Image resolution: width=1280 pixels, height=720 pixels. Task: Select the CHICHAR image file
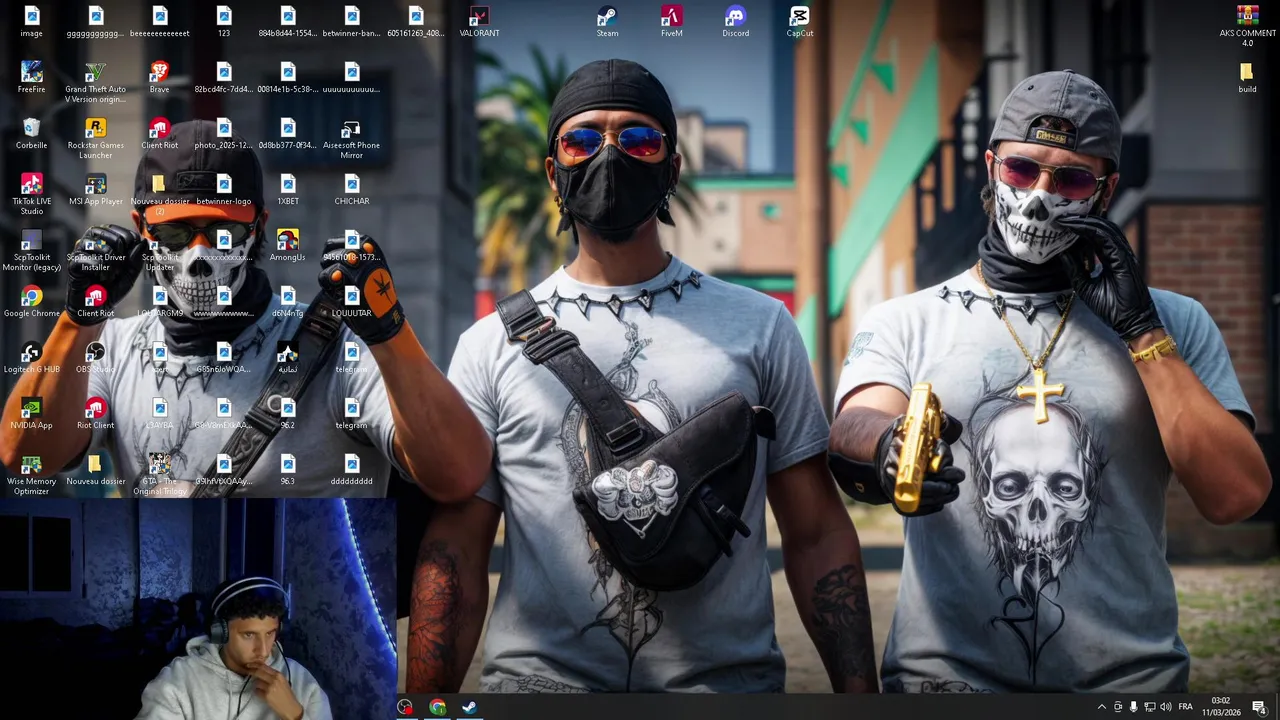pyautogui.click(x=351, y=190)
